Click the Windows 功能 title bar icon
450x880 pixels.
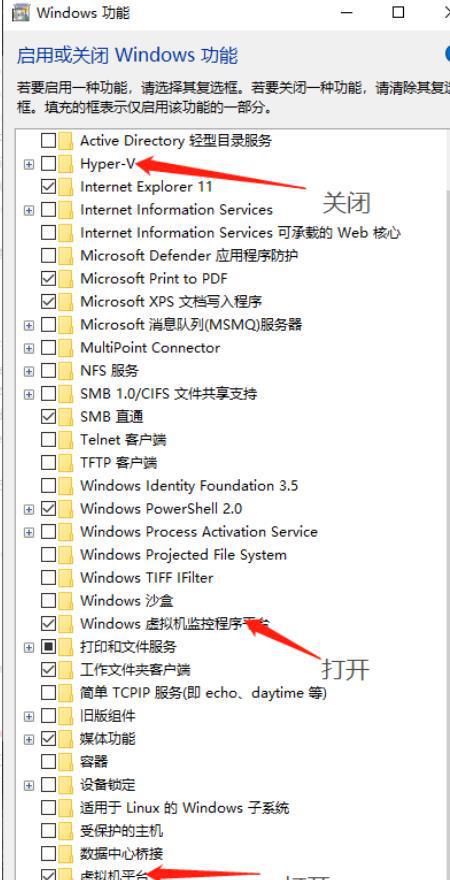[x=21, y=12]
